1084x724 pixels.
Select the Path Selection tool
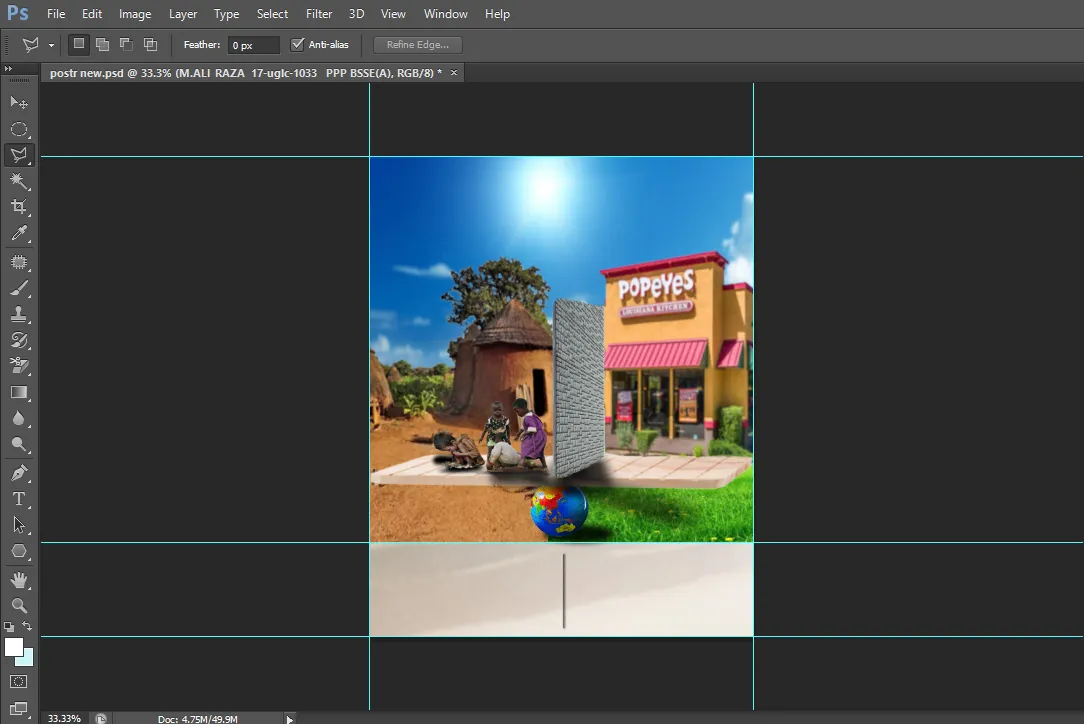[x=19, y=525]
